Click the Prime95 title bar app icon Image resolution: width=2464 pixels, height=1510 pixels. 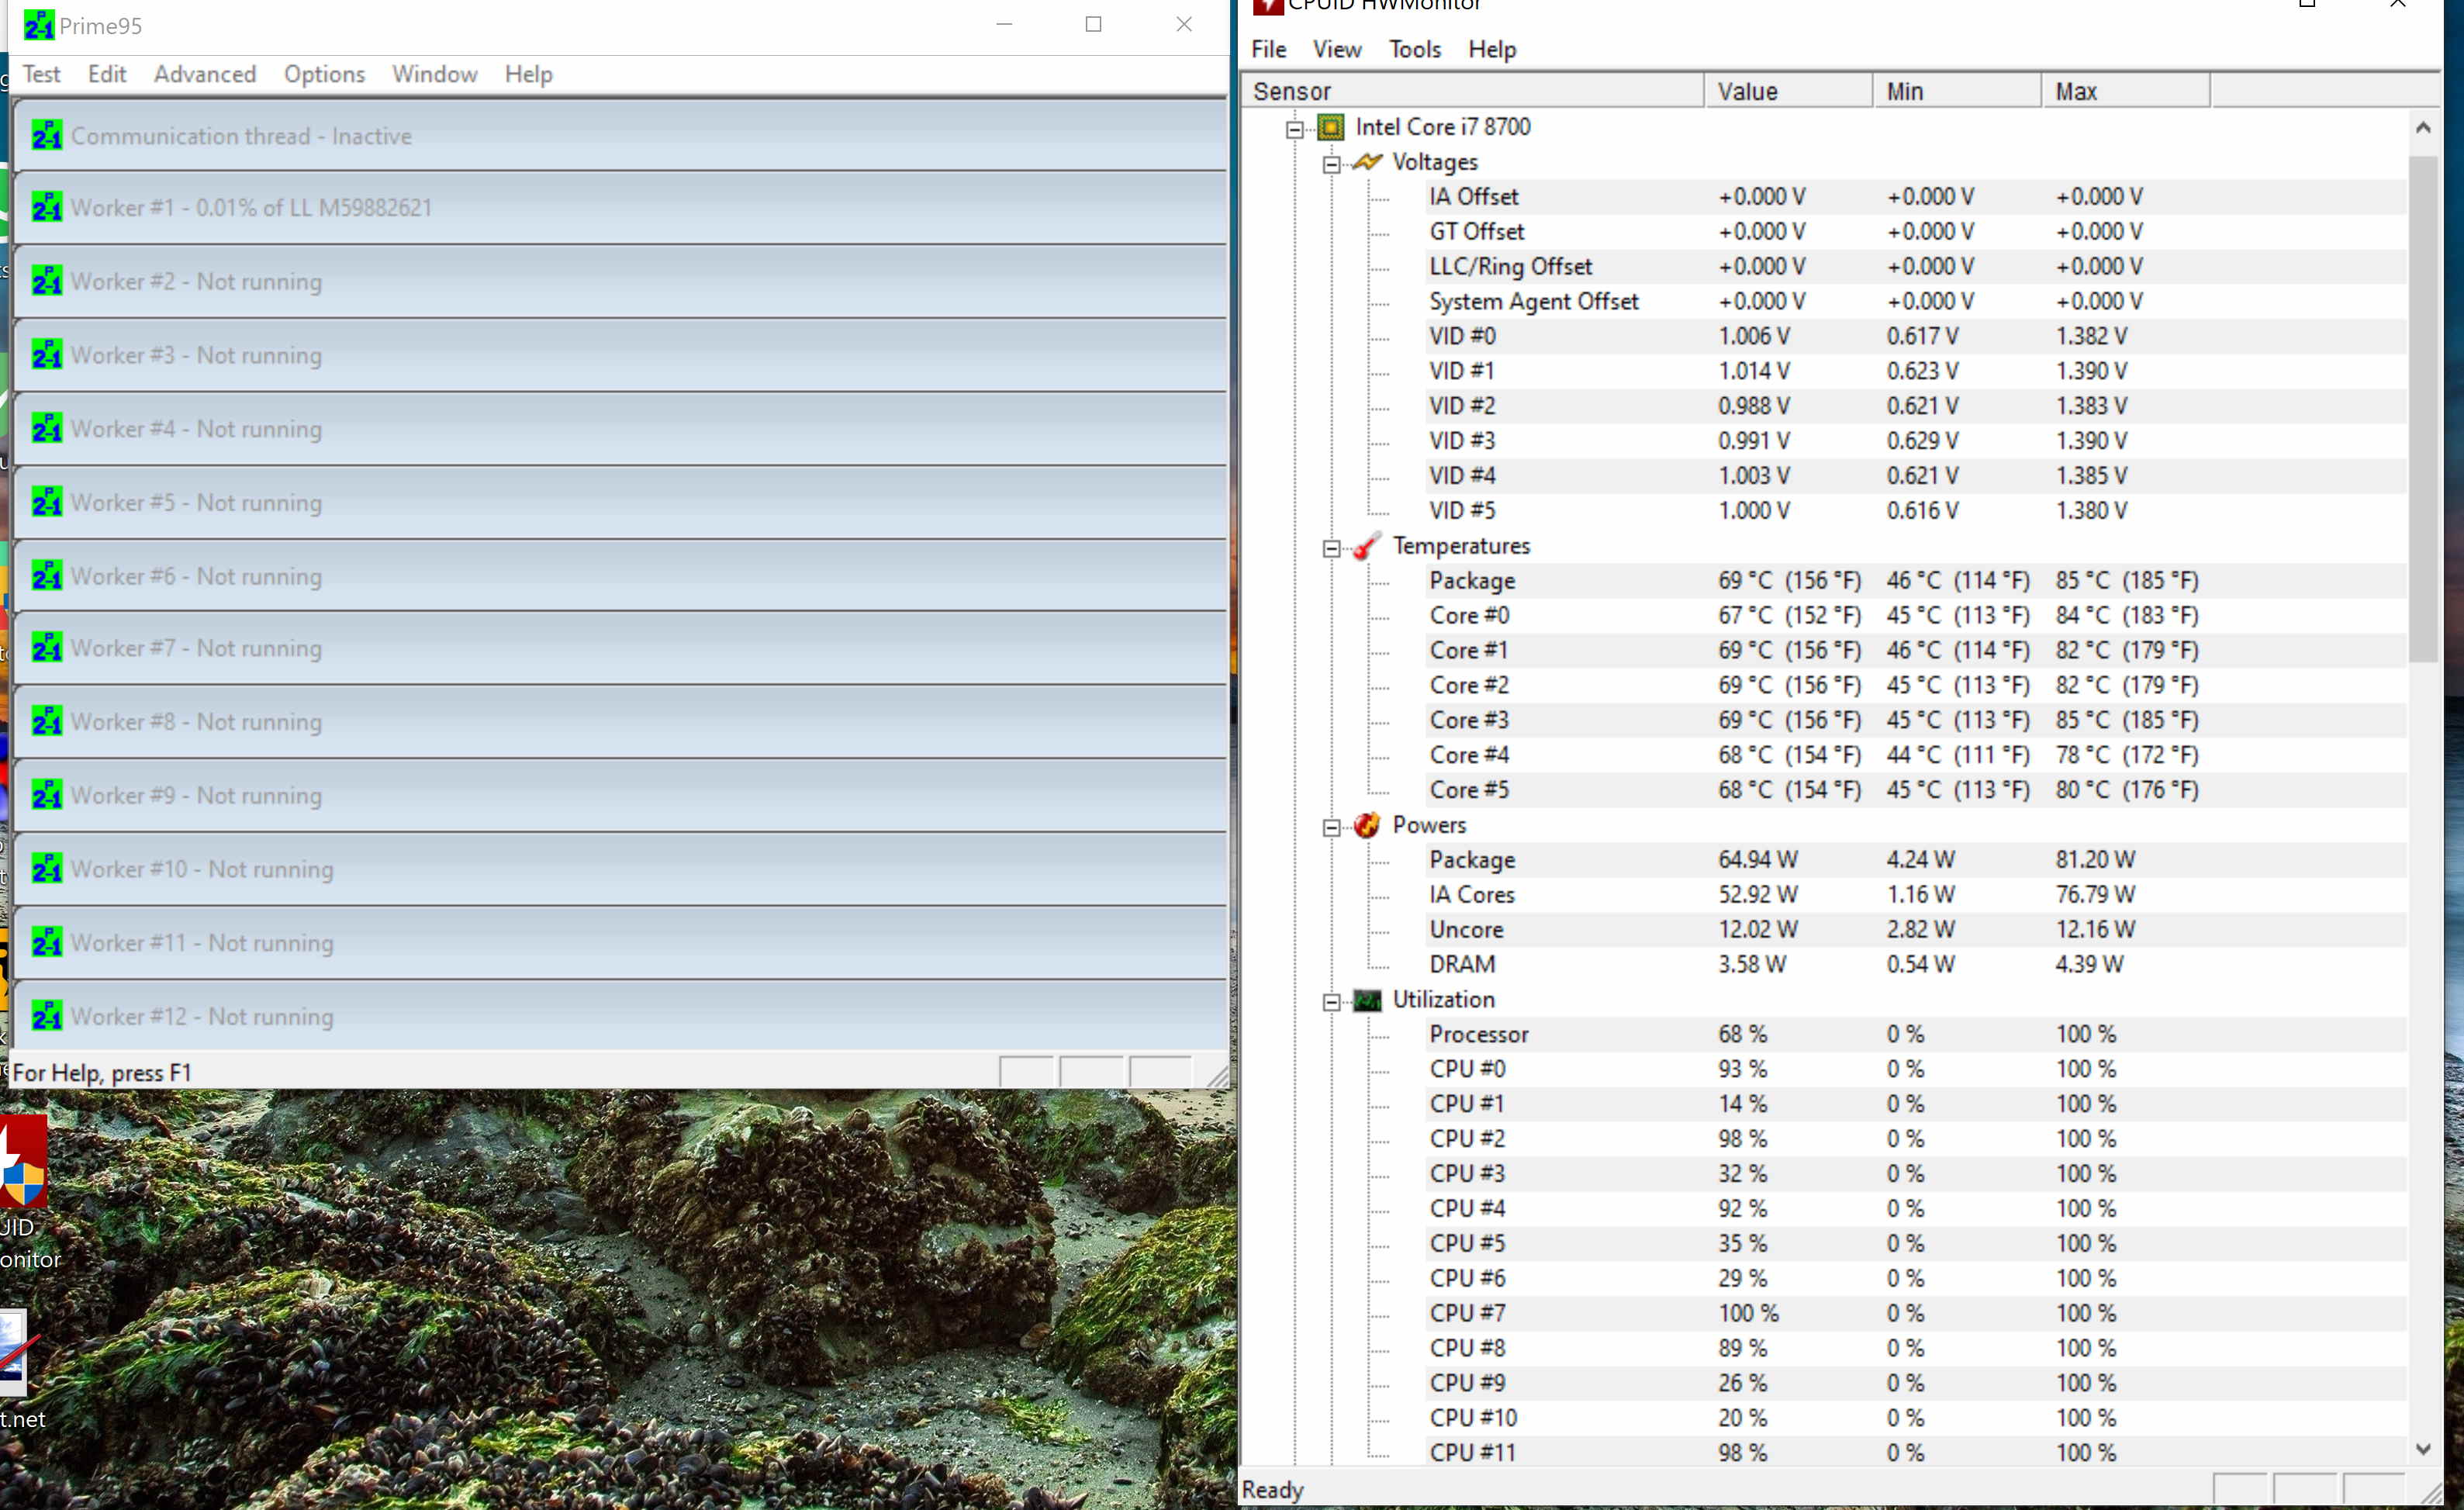coord(39,25)
